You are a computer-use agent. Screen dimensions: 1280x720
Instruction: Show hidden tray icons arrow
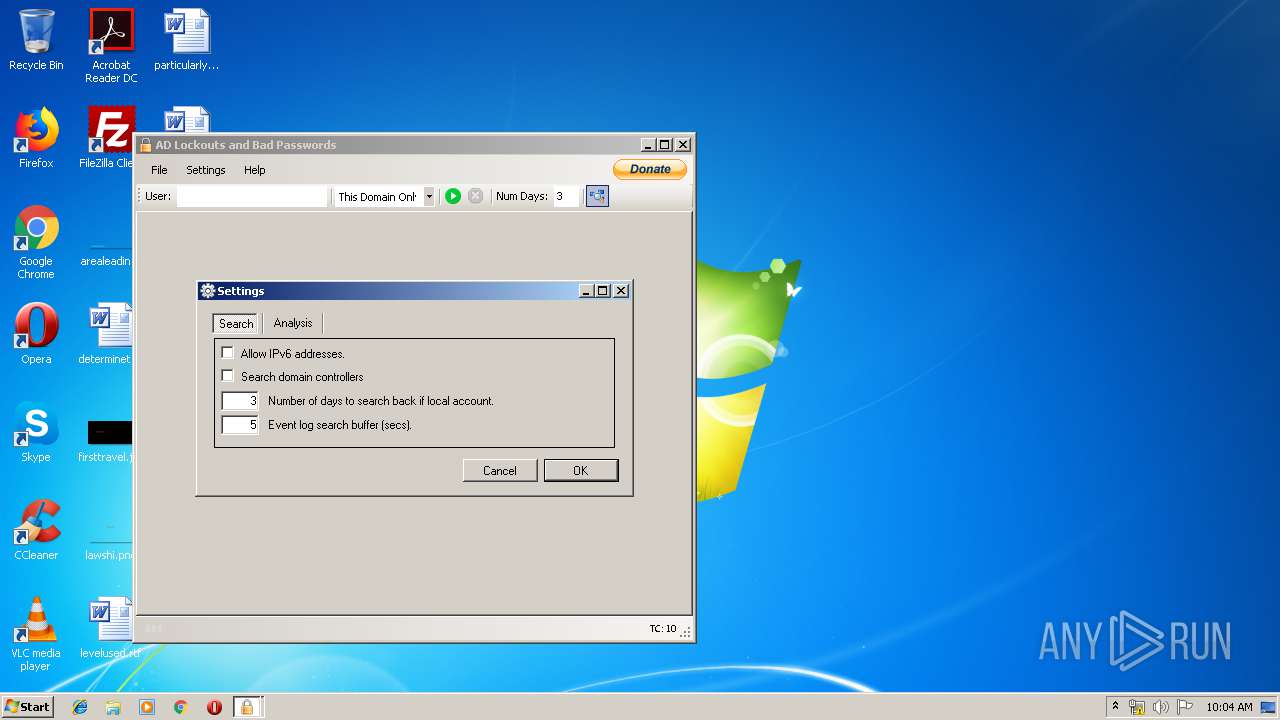(x=1115, y=706)
